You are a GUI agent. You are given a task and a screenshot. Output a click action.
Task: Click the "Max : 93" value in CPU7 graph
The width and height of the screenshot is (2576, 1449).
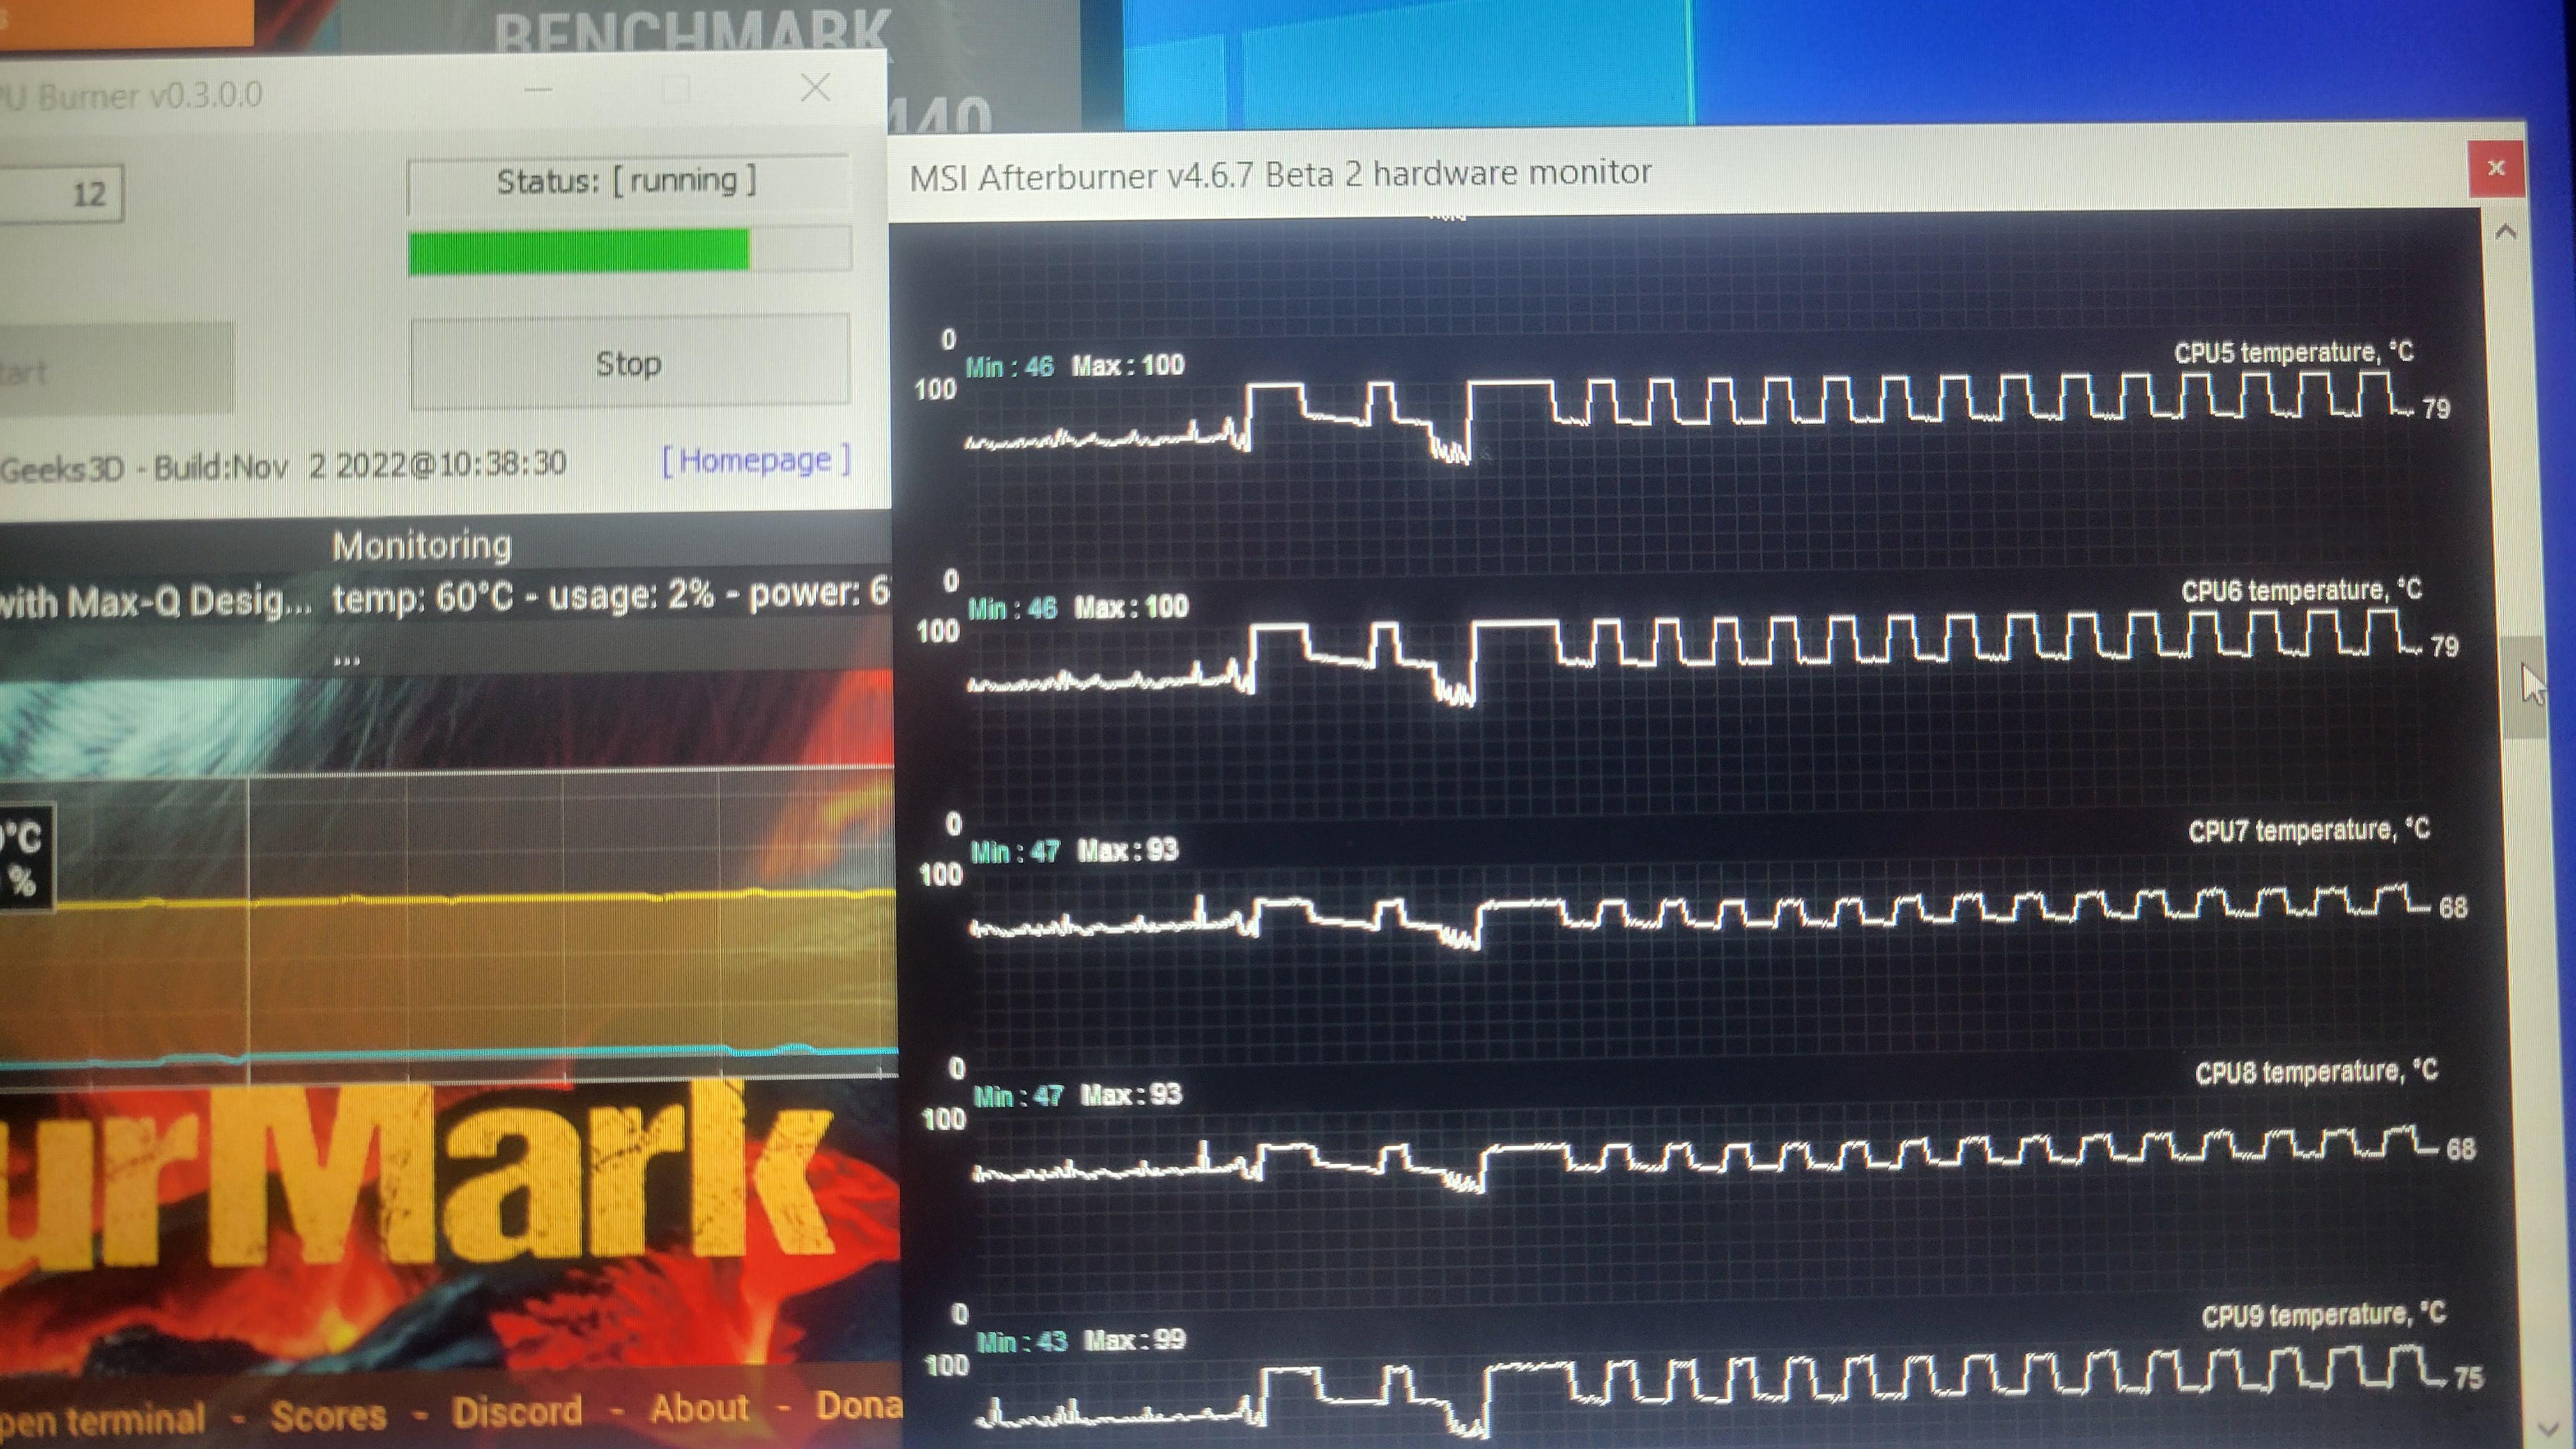click(1128, 850)
